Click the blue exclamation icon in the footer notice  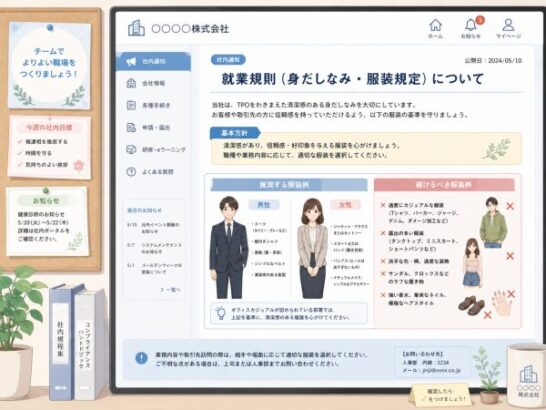click(141, 358)
